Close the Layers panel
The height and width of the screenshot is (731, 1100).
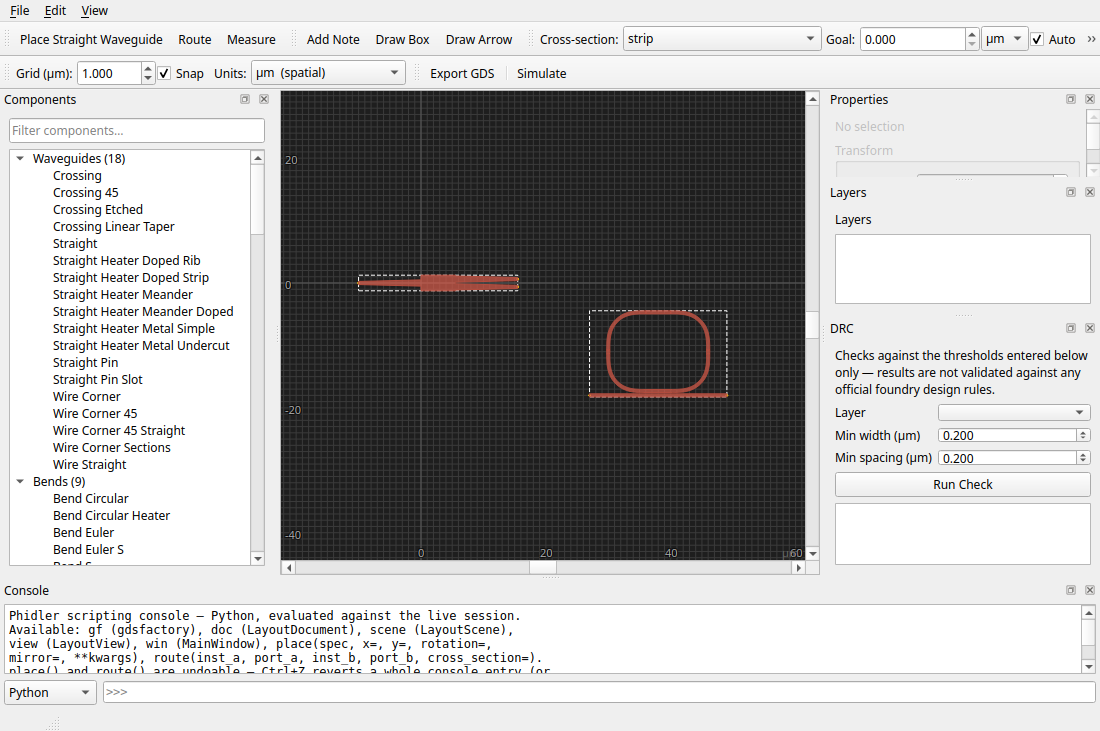[x=1089, y=192]
